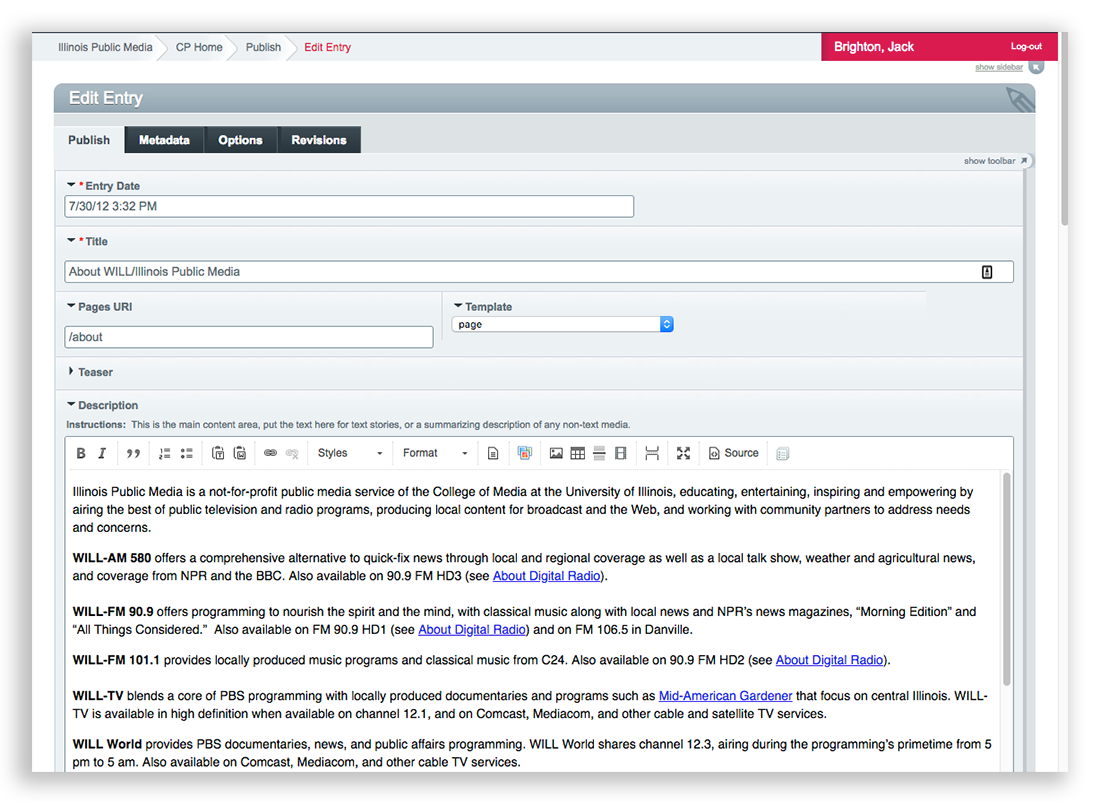
Task: Click the bold text 'WILL-TV'
Action: (98, 696)
